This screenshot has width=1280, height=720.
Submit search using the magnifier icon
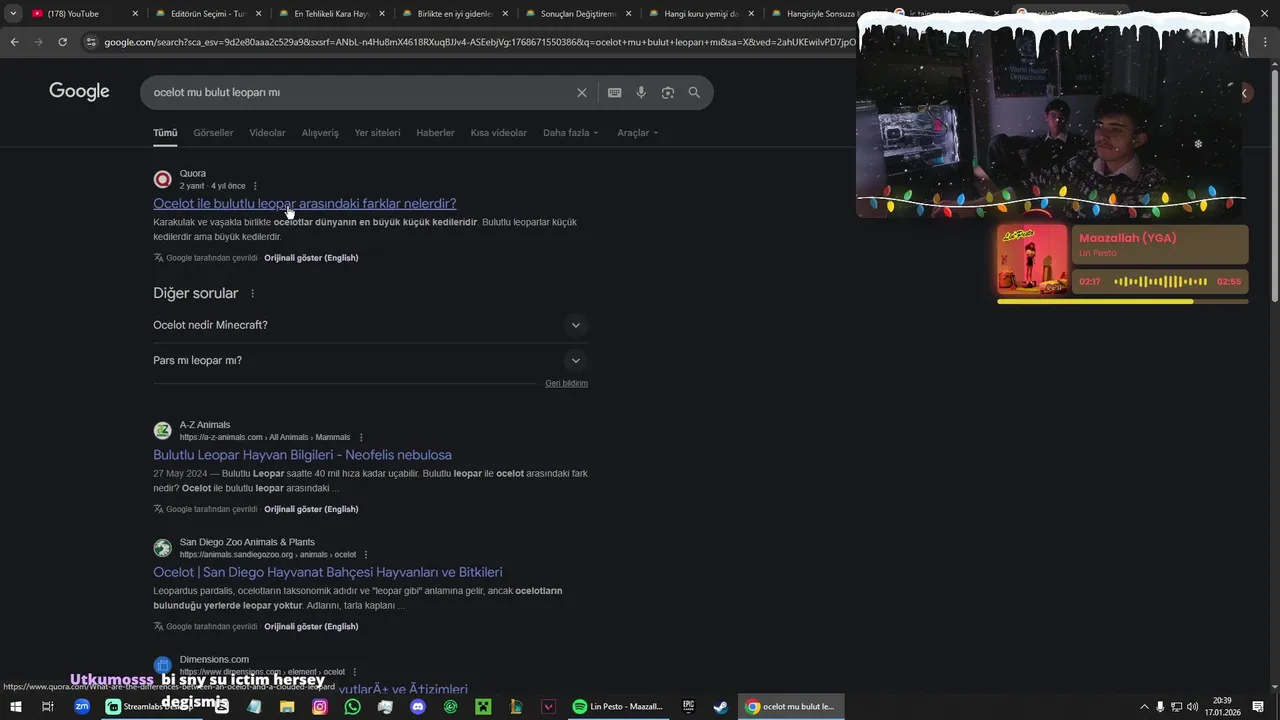[x=694, y=92]
